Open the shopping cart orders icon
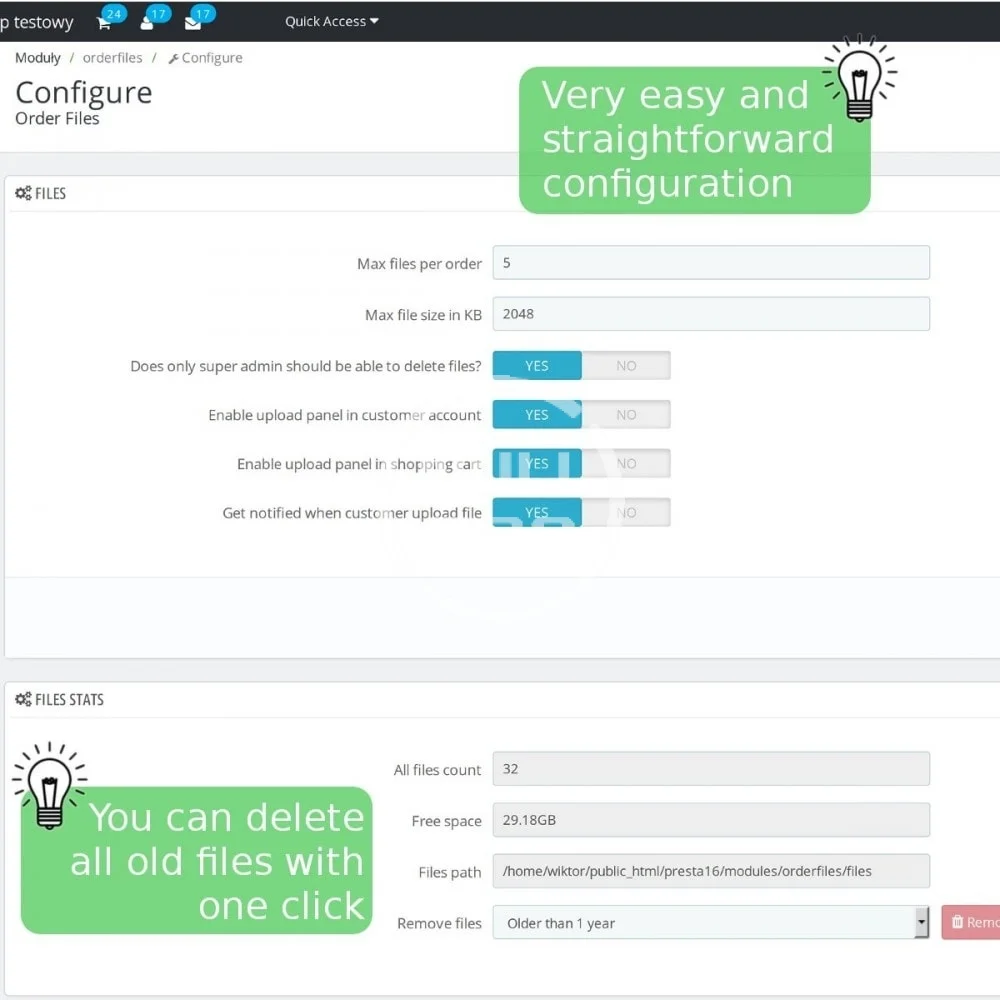The height and width of the screenshot is (1000, 1000). (104, 22)
